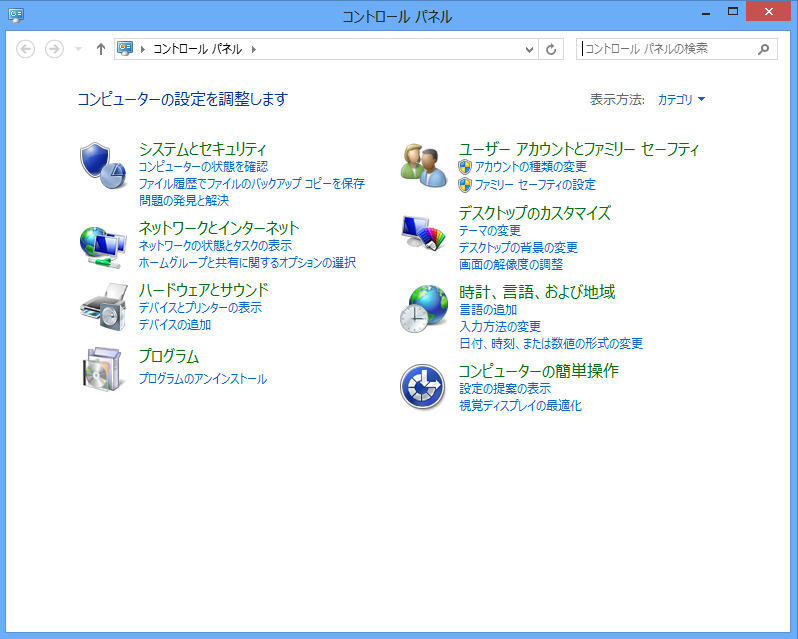
Task: Maximize the コントロール パネル window
Action: 733,12
